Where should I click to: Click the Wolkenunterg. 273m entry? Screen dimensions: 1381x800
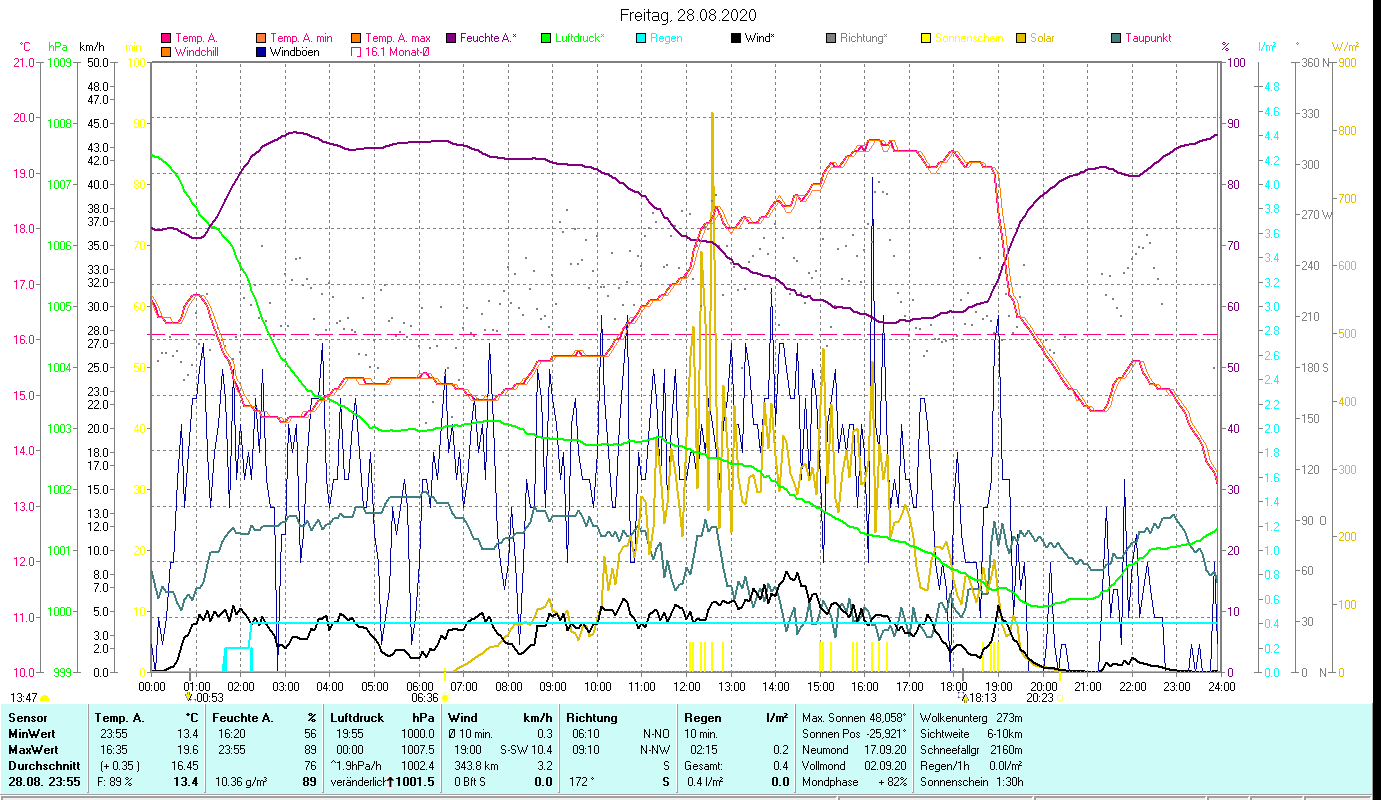click(970, 718)
